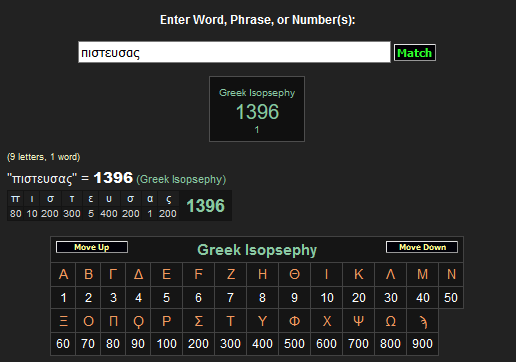Click the Greek Isopsephy cipher table title
Image resolution: width=516 pixels, height=362 pixels.
coord(257,250)
